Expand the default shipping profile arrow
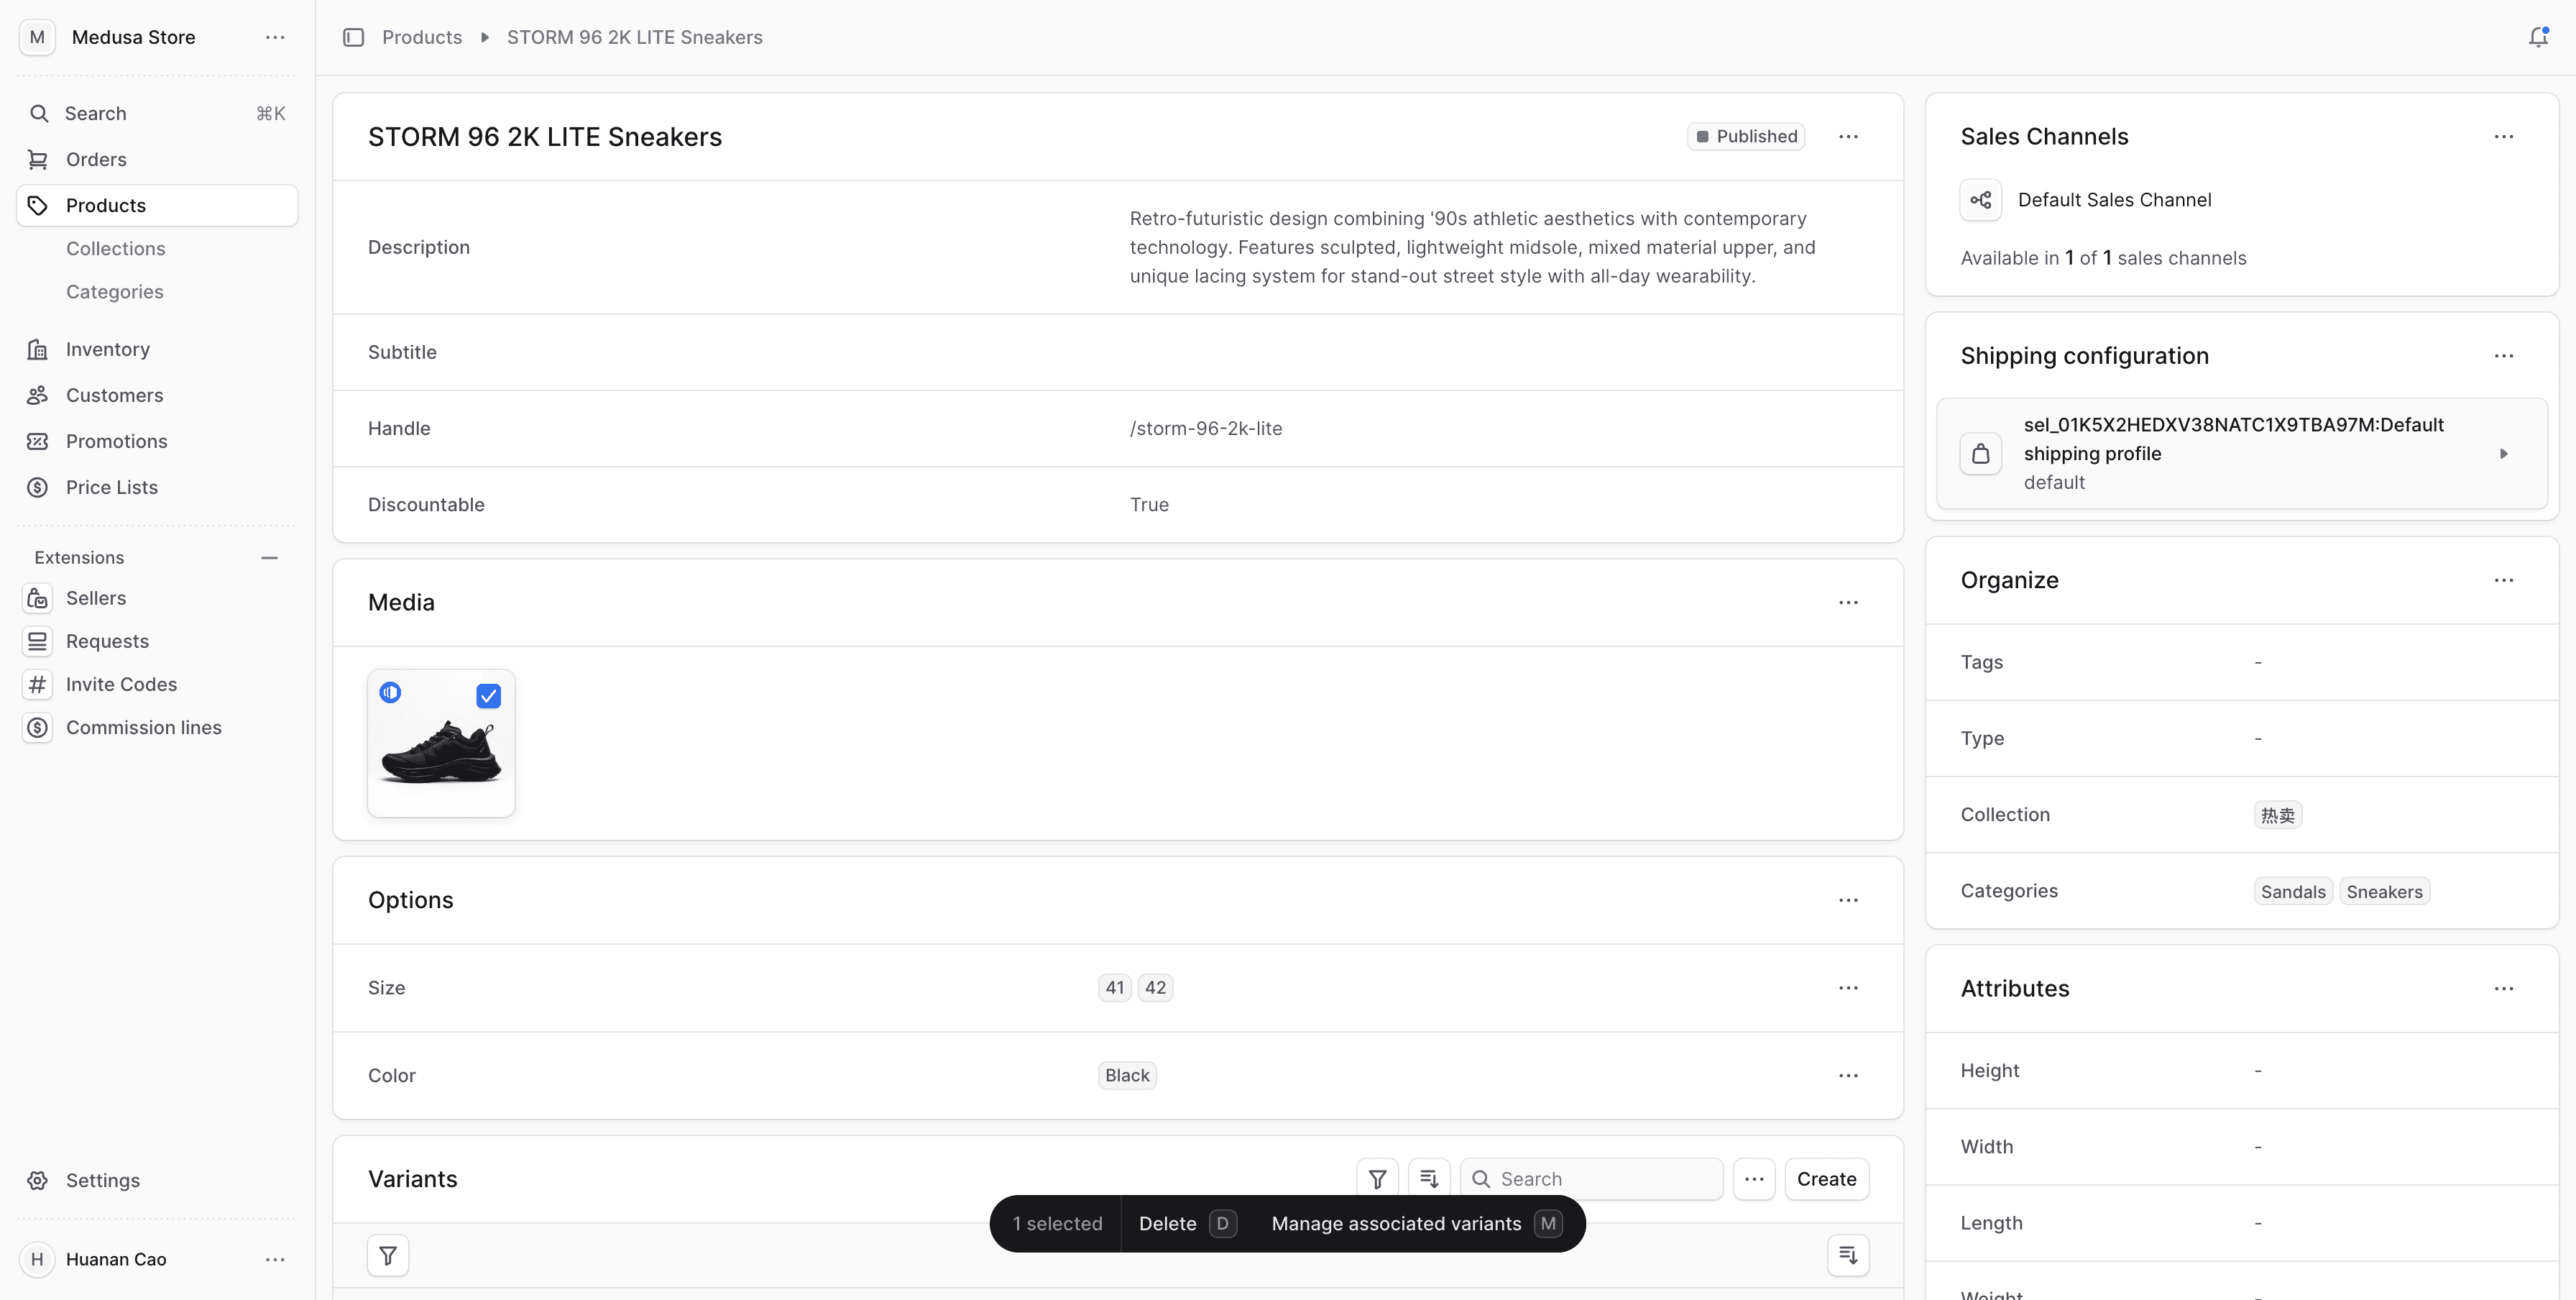 pos(2503,454)
